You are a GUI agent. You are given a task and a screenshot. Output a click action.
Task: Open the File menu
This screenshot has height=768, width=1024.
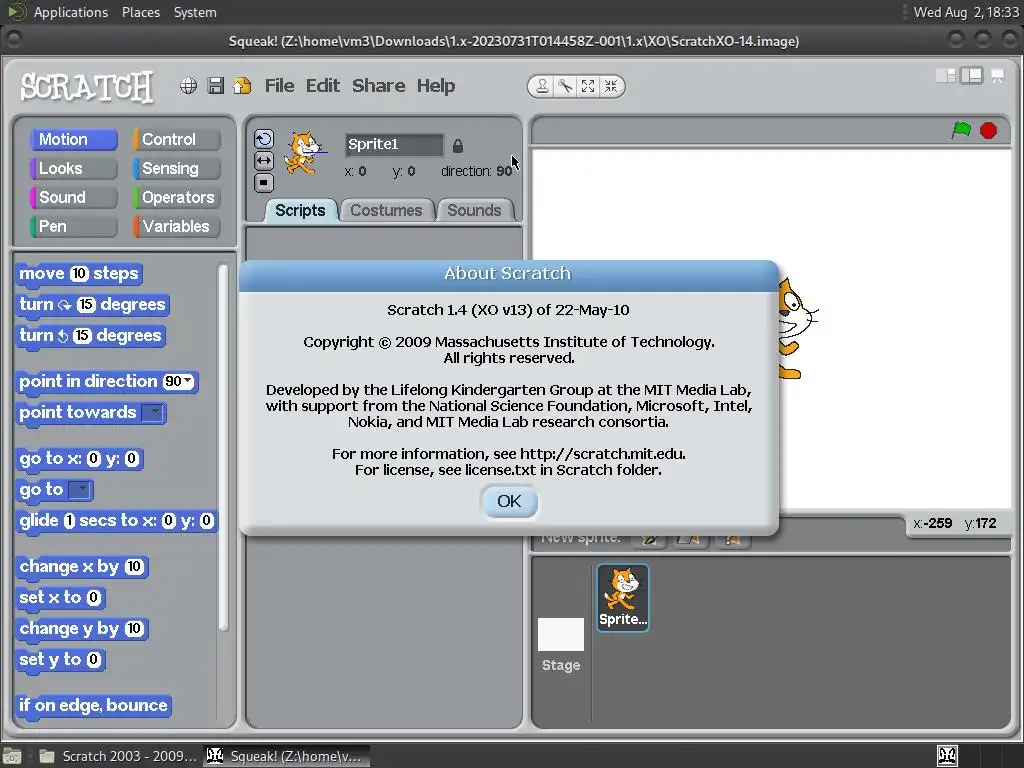pyautogui.click(x=280, y=86)
